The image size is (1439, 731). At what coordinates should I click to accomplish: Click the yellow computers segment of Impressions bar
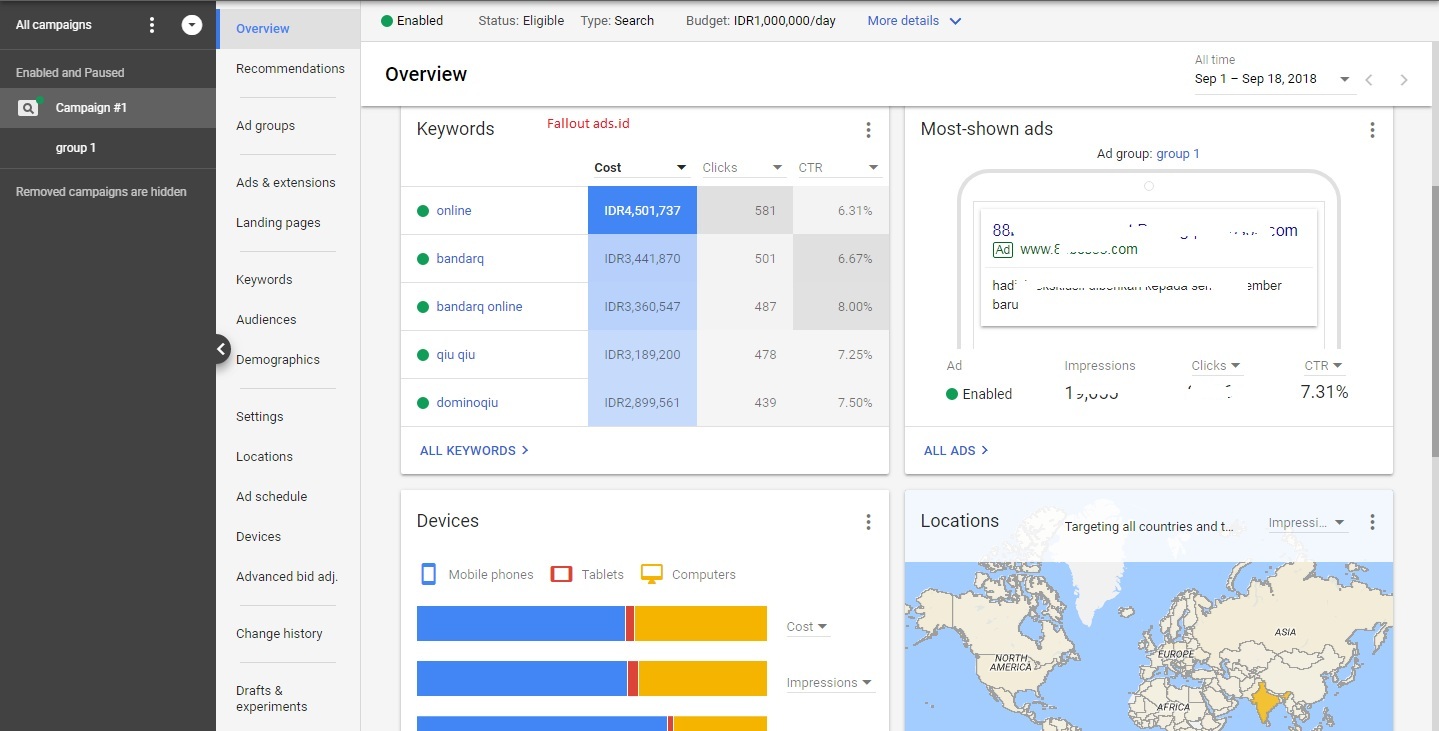pyautogui.click(x=703, y=678)
